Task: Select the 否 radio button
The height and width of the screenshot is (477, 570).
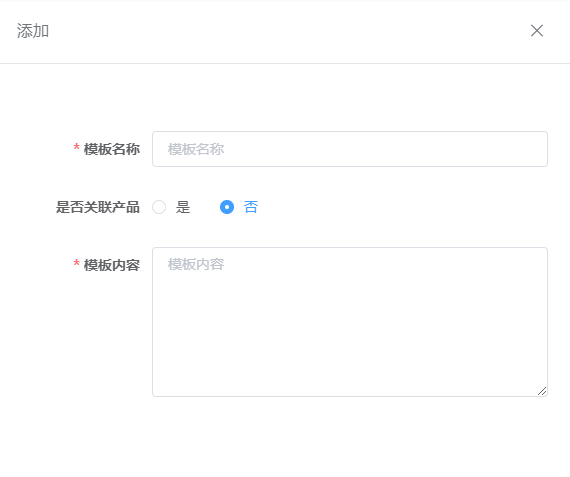Action: click(227, 207)
